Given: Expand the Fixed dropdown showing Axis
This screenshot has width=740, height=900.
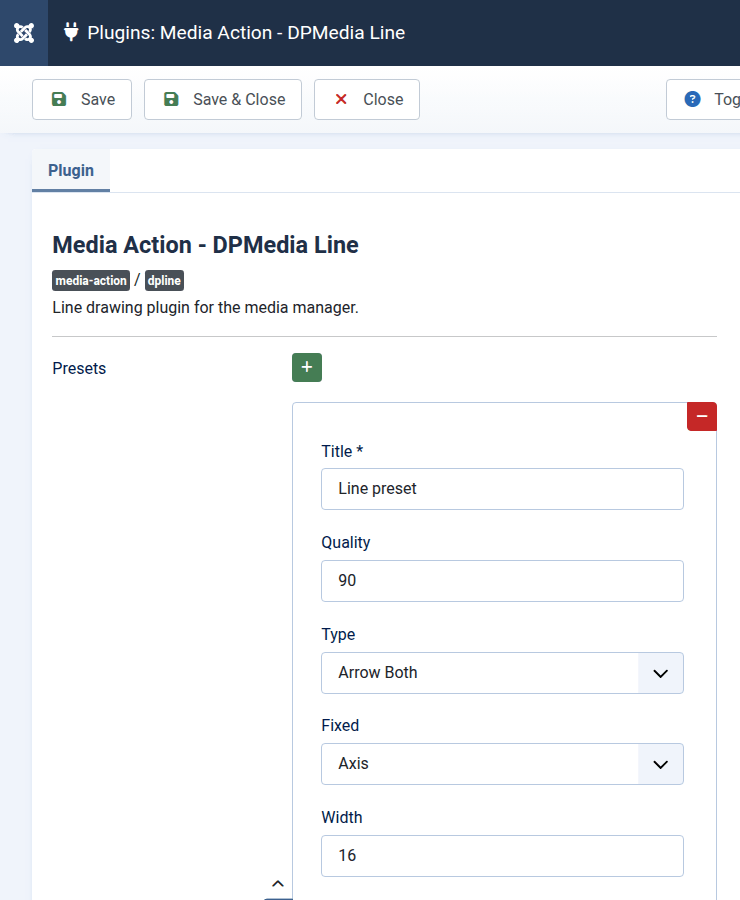Looking at the screenshot, I should pos(502,764).
